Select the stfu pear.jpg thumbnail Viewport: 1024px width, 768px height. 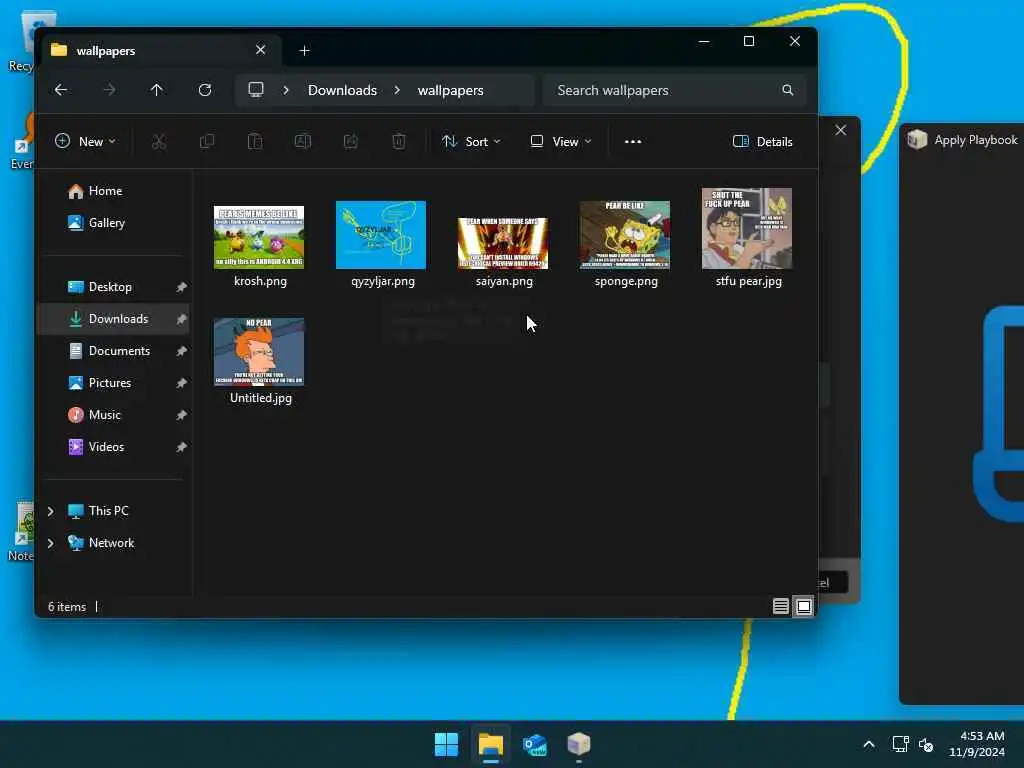coord(747,229)
